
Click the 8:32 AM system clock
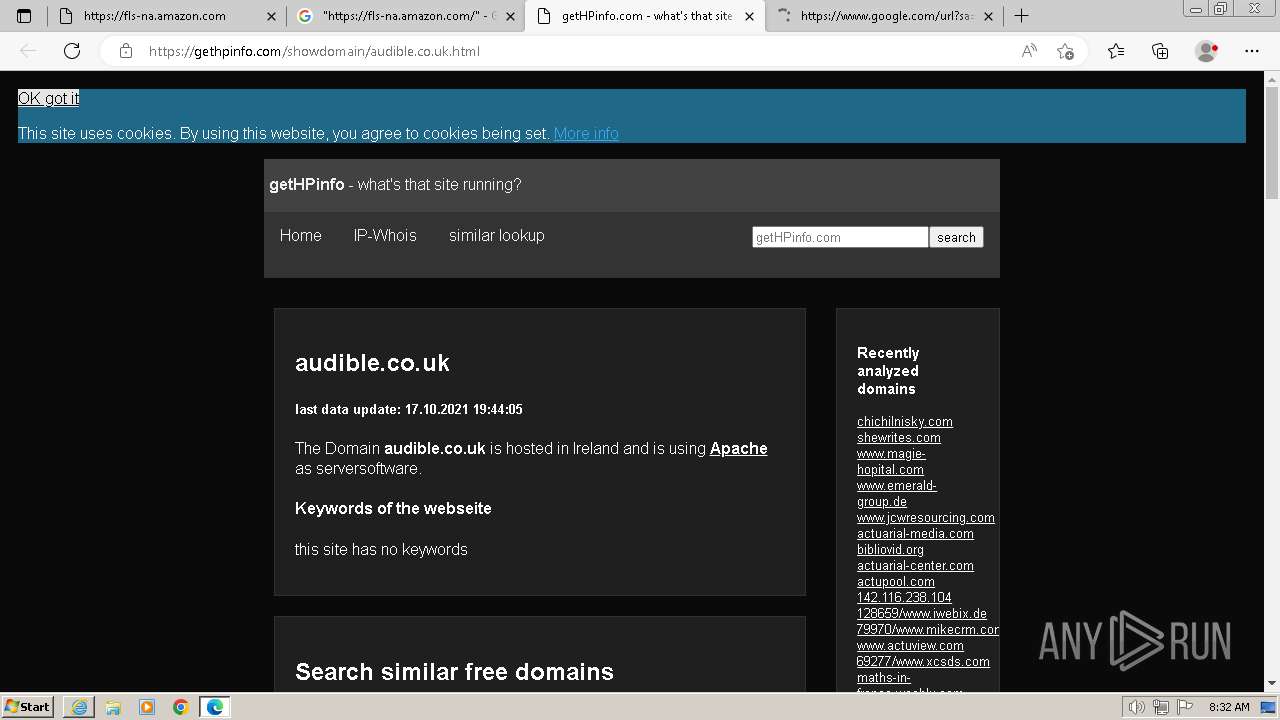coord(1229,707)
